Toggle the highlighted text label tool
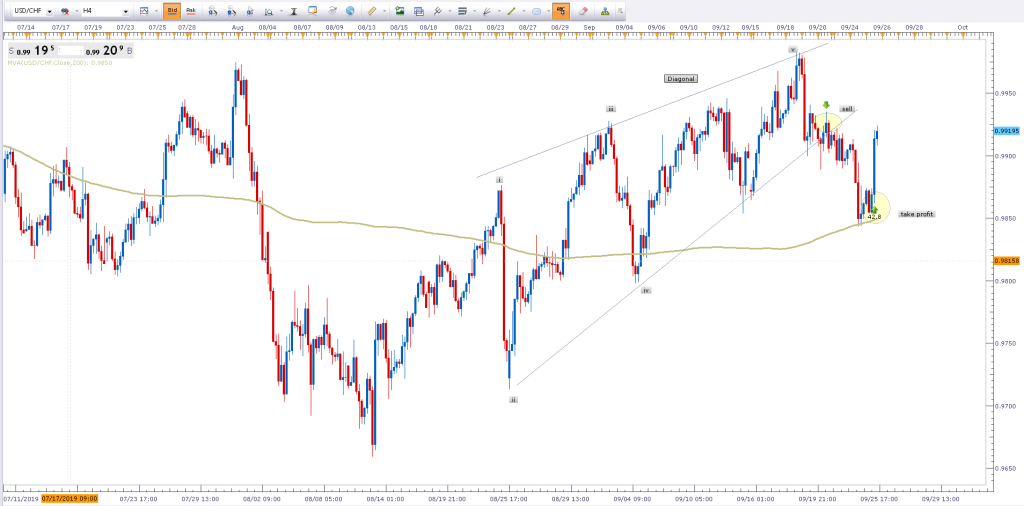1024x506 pixels. tap(560, 11)
